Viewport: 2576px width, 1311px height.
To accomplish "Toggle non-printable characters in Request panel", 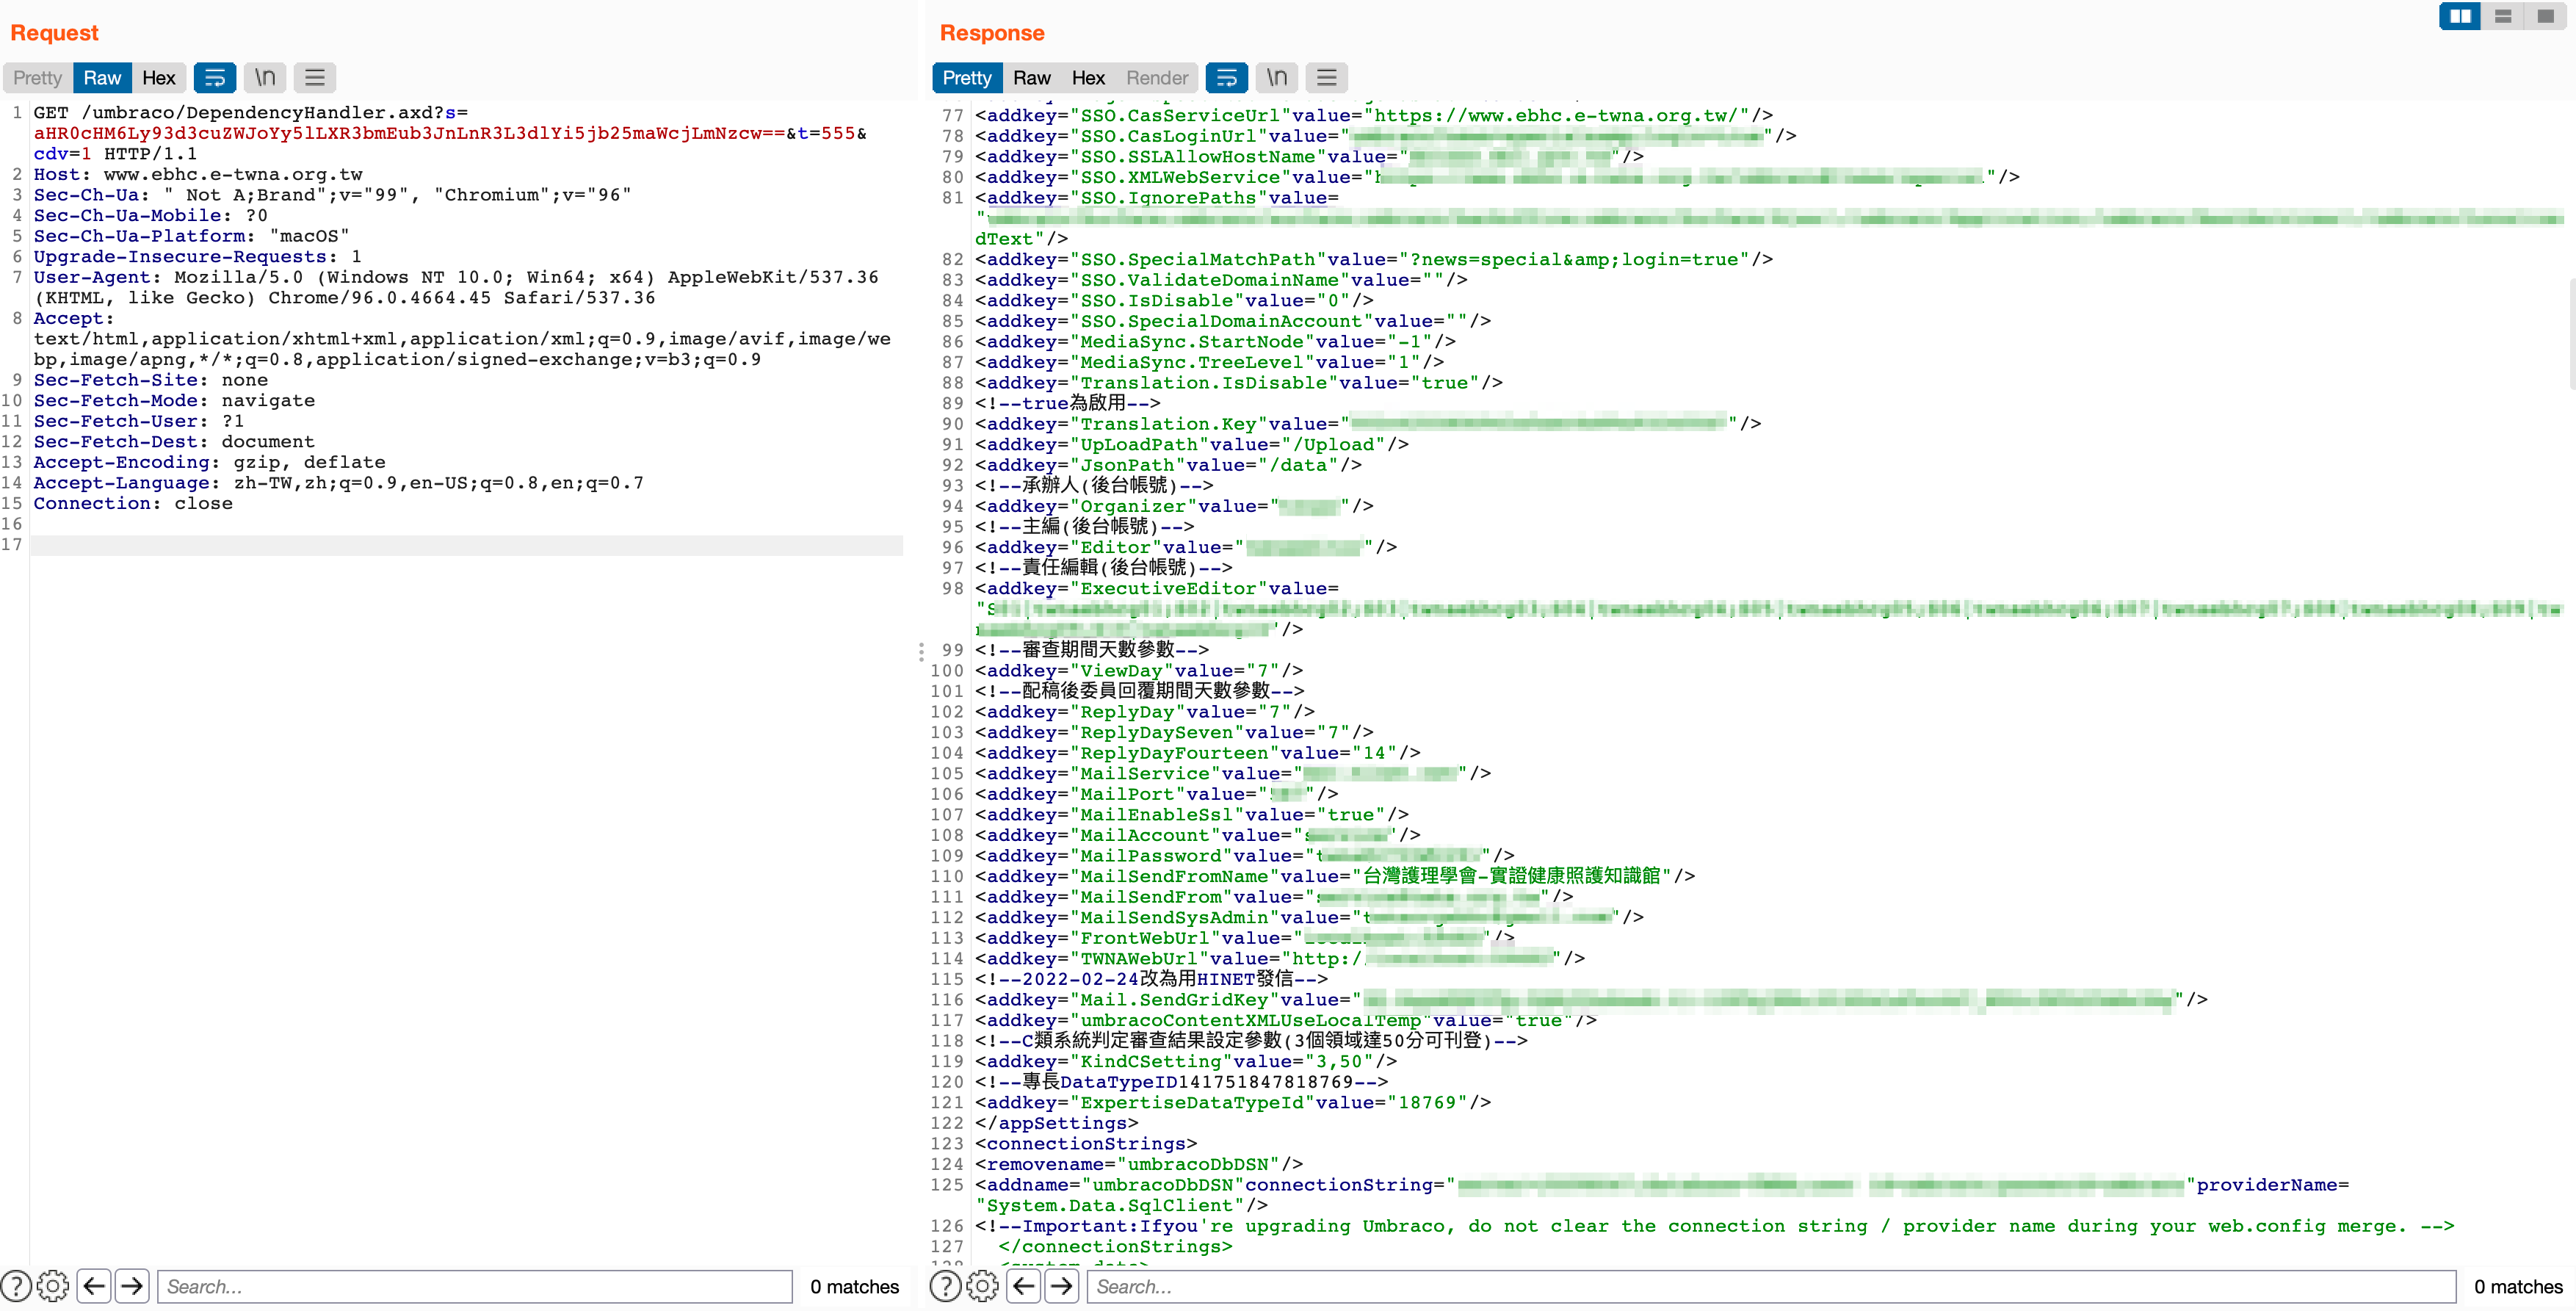I will tap(265, 78).
